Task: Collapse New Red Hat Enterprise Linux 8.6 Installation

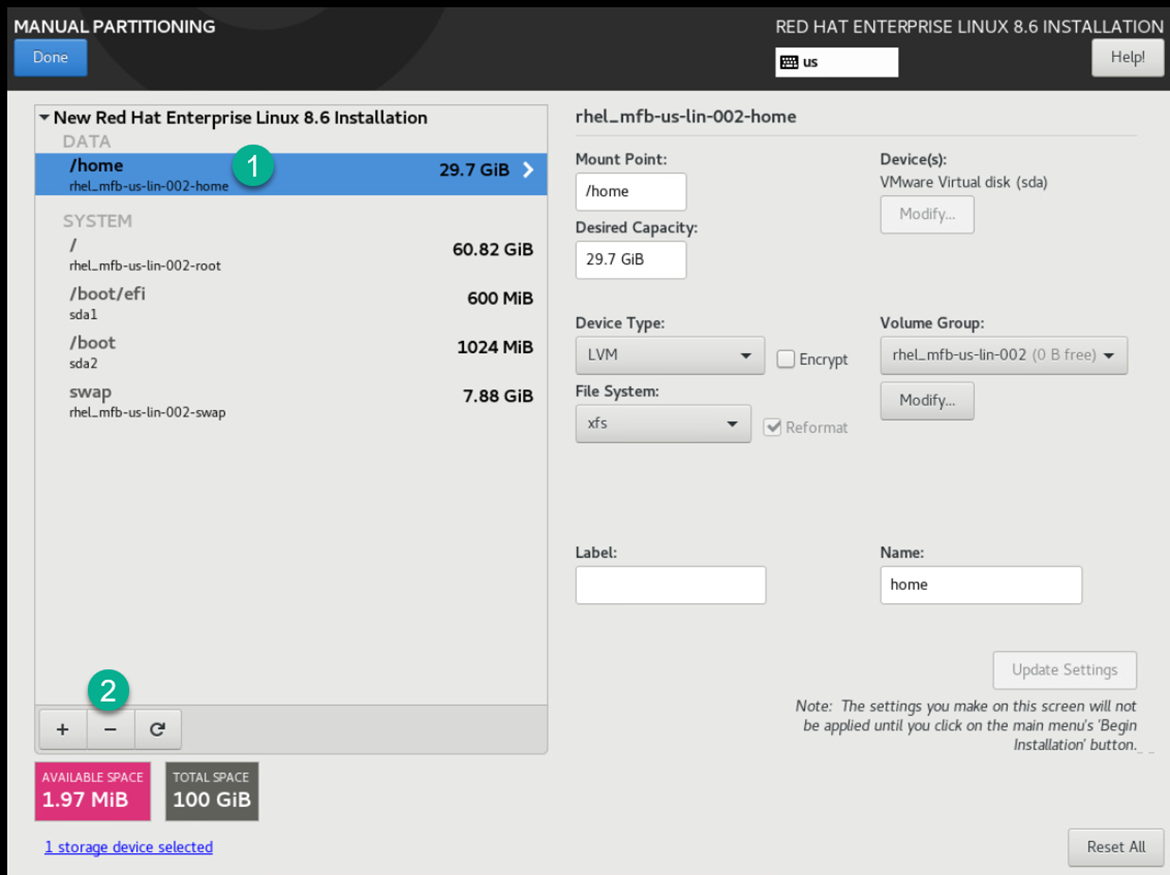Action: (x=45, y=117)
